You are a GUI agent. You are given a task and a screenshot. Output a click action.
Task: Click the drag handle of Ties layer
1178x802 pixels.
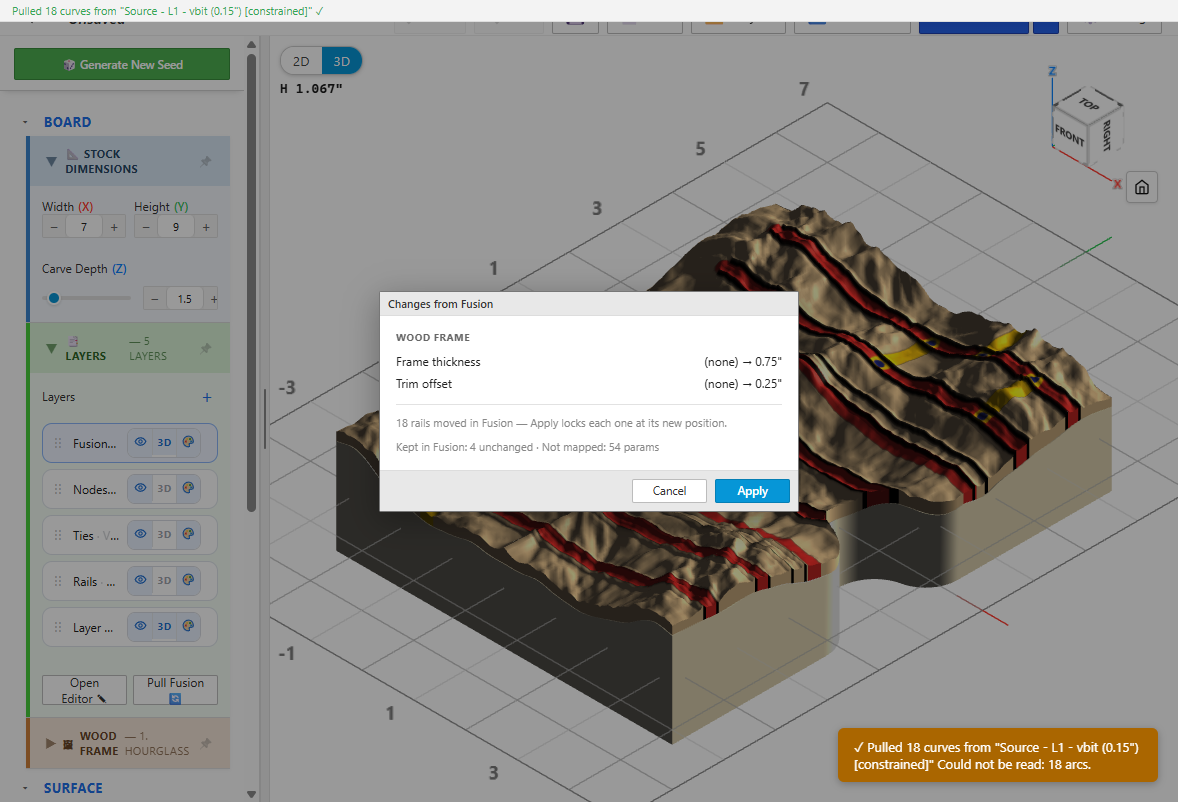[58, 535]
